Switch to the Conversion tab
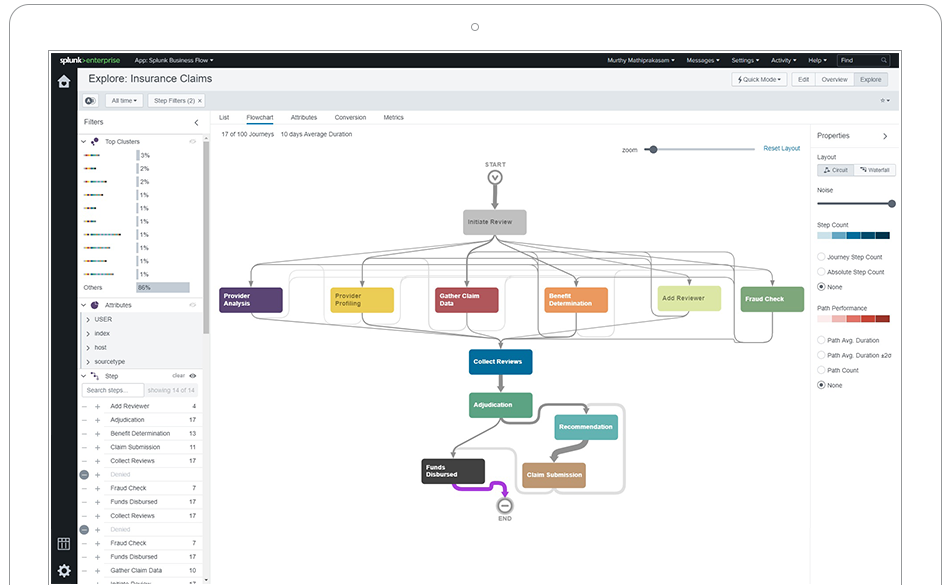 point(350,118)
